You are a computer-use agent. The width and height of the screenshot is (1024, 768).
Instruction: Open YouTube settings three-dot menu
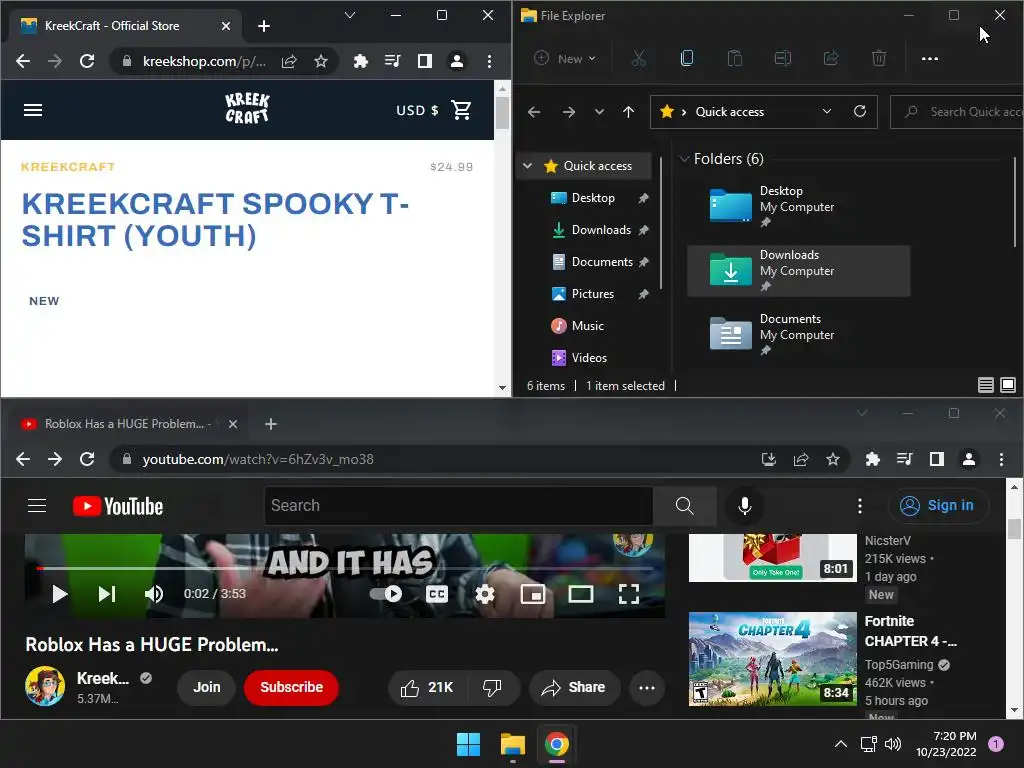tap(859, 506)
